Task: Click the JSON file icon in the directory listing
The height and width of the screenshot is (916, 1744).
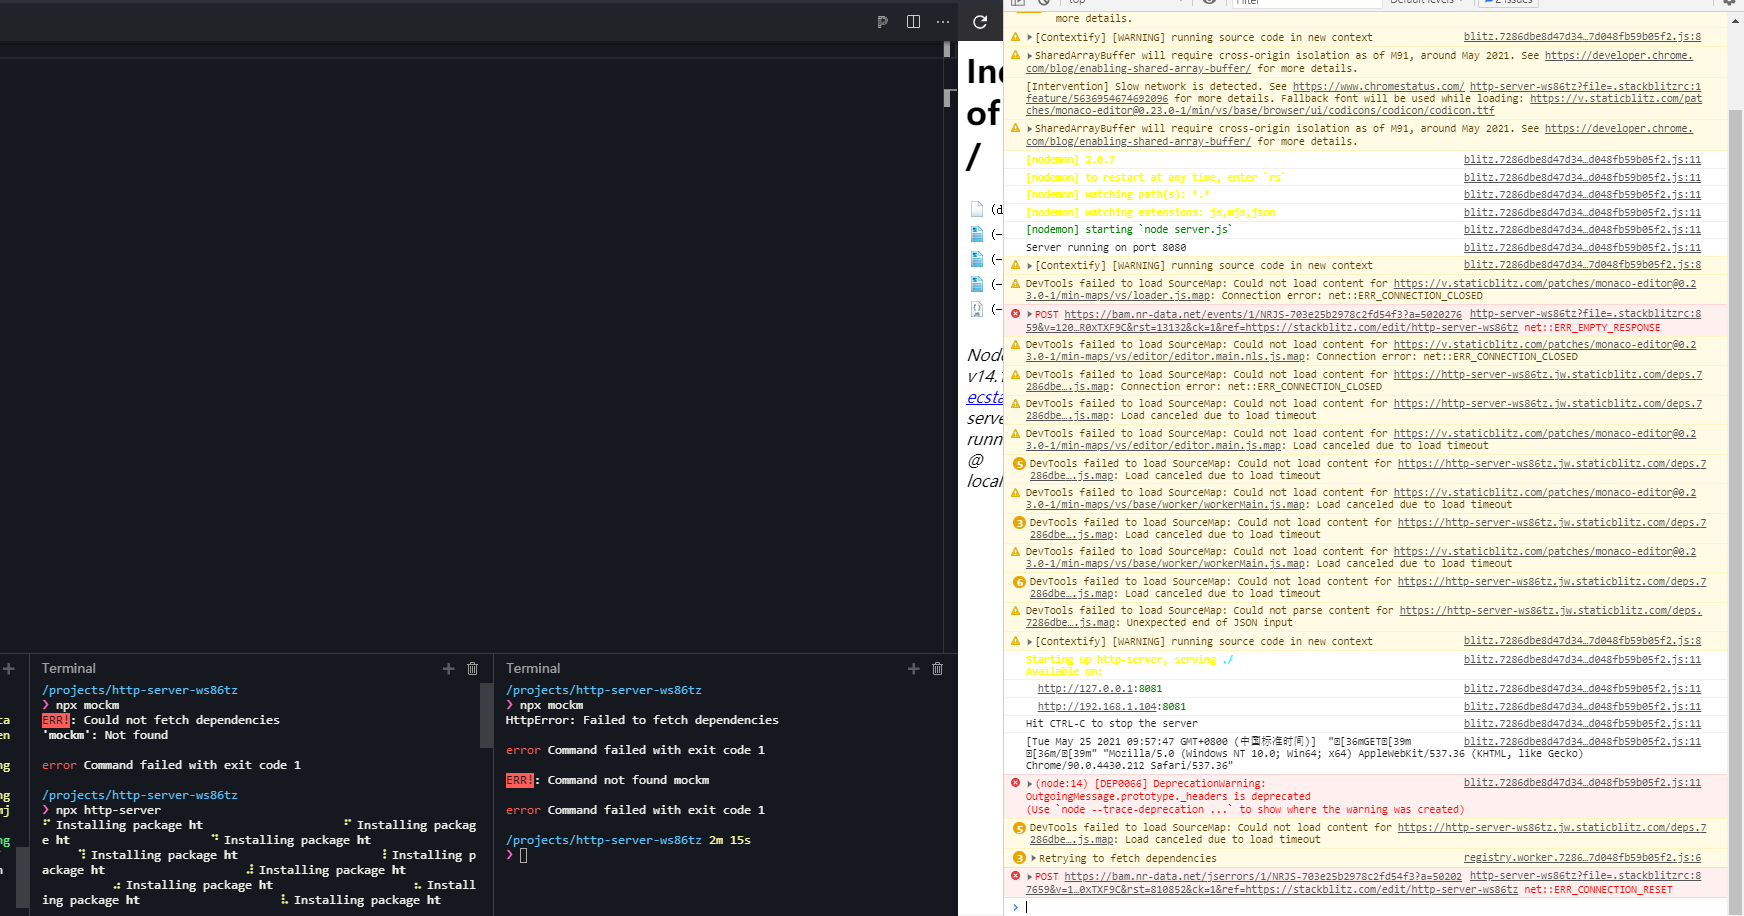Action: 977,309
